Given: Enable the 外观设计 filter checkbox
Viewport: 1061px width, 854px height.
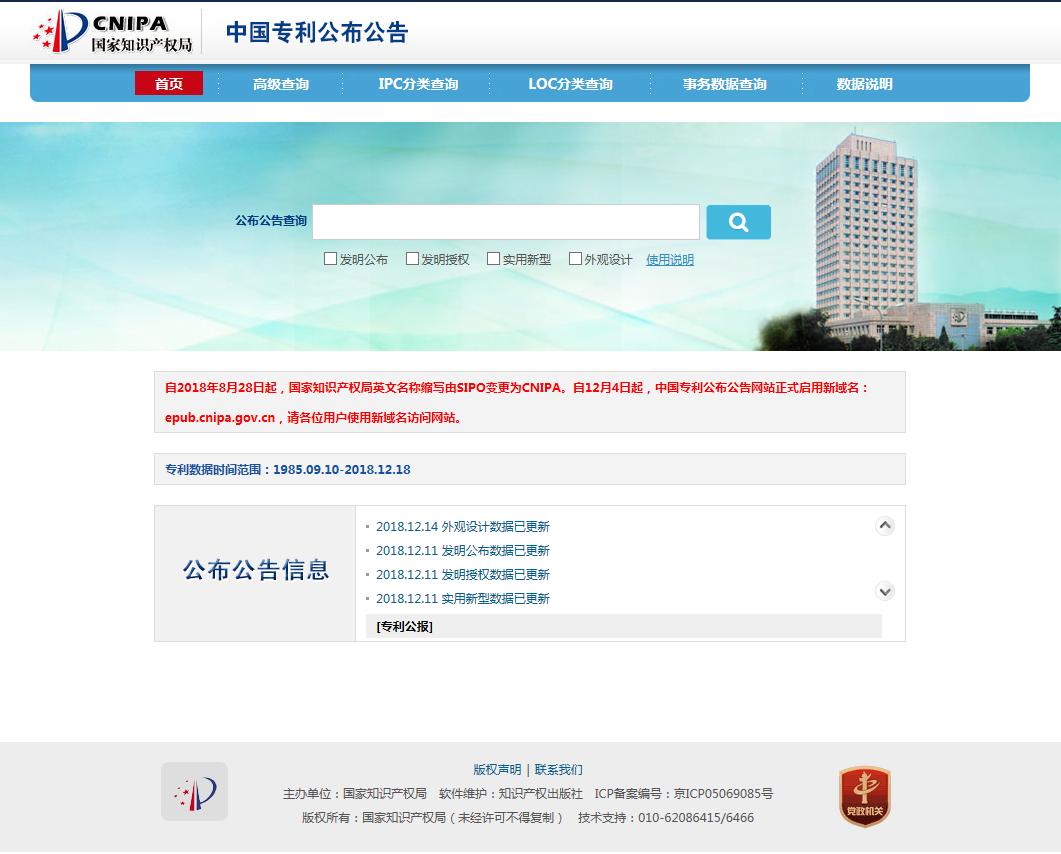Looking at the screenshot, I should (573, 258).
